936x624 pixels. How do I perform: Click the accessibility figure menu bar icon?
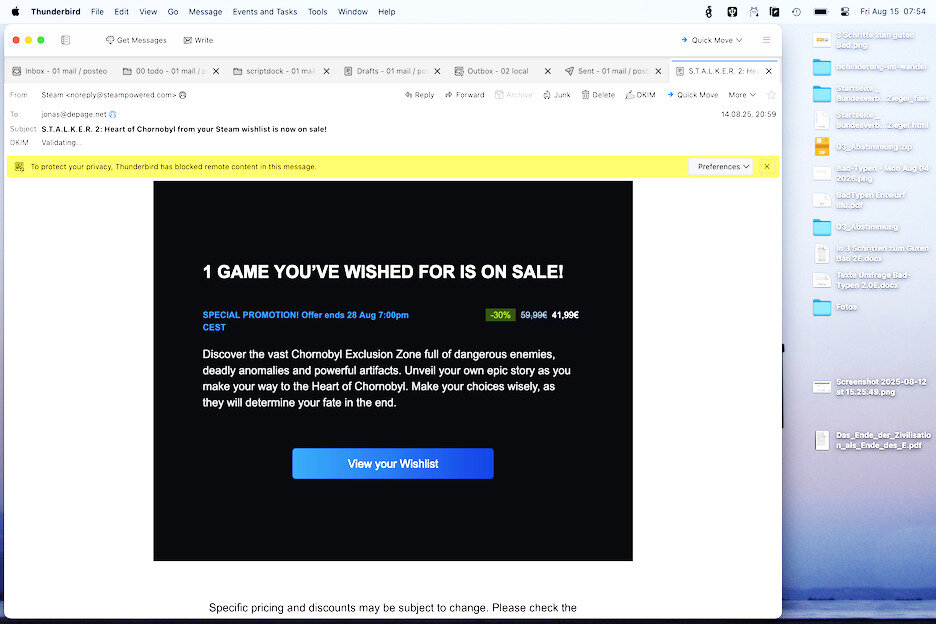[x=709, y=11]
